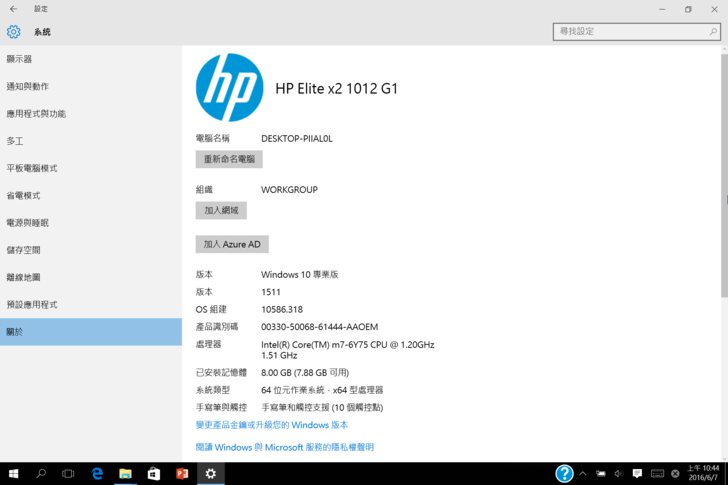Click the 加入網域 button

click(221, 210)
